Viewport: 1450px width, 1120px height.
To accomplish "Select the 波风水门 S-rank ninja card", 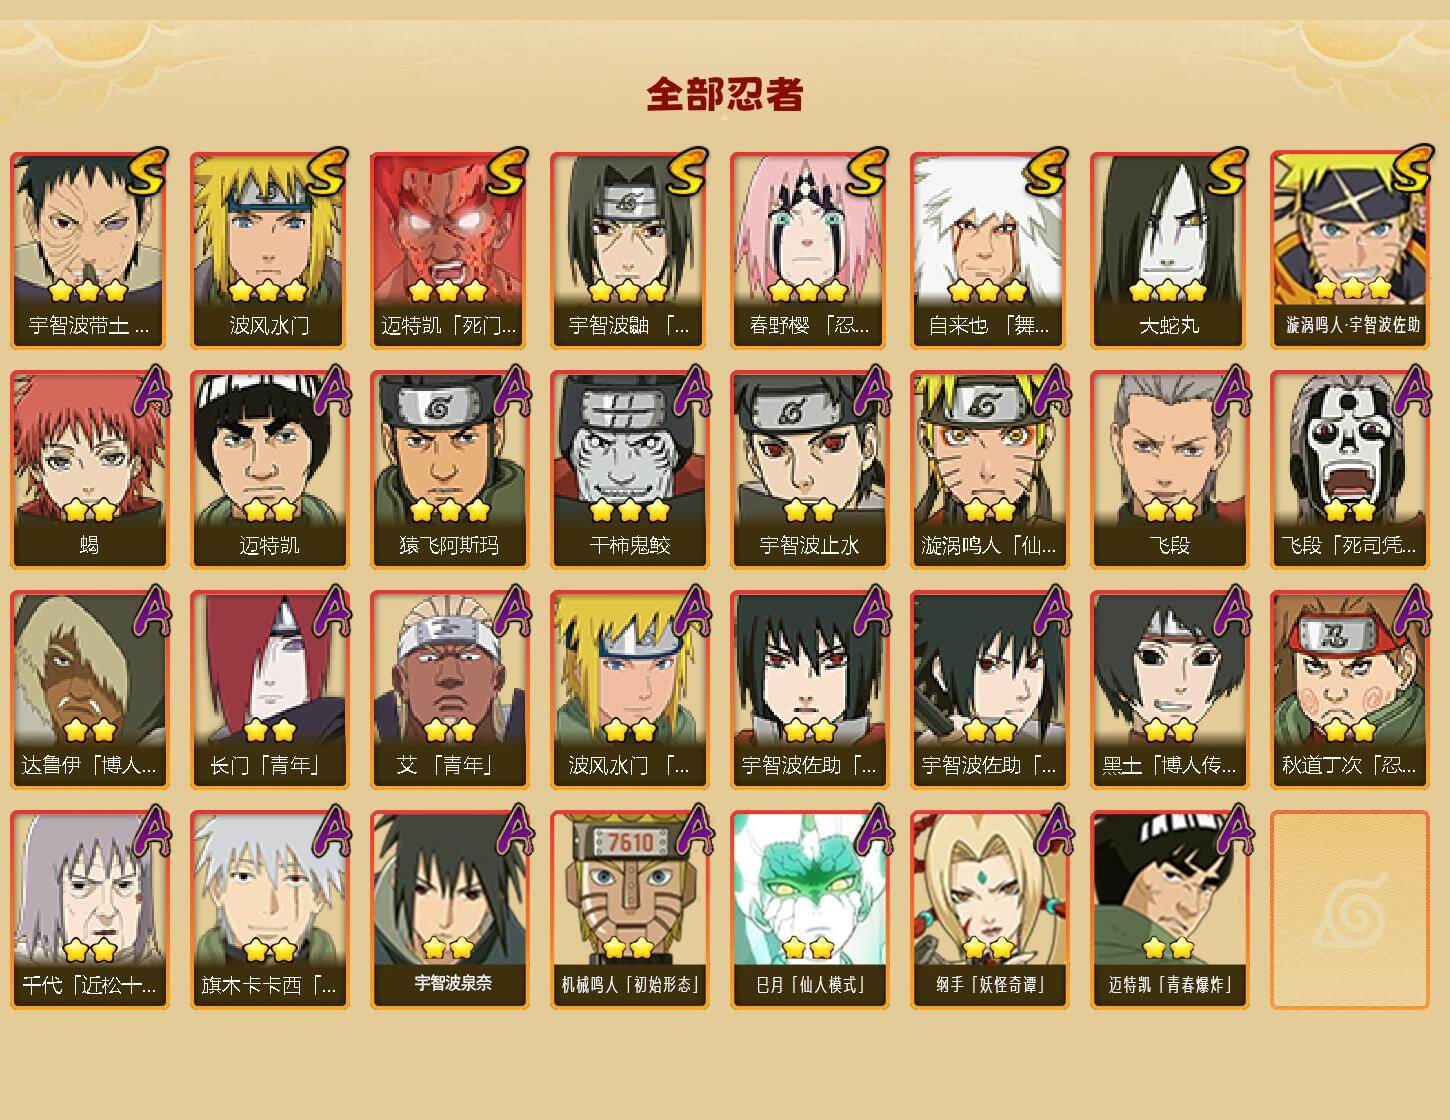I will (269, 250).
